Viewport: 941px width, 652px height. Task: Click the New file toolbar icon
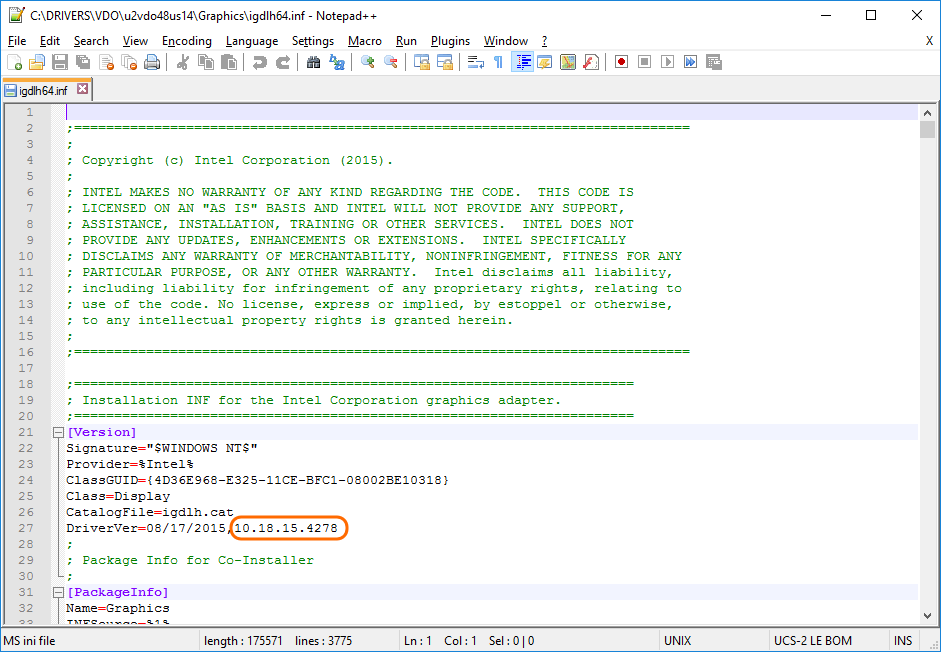click(x=14, y=62)
